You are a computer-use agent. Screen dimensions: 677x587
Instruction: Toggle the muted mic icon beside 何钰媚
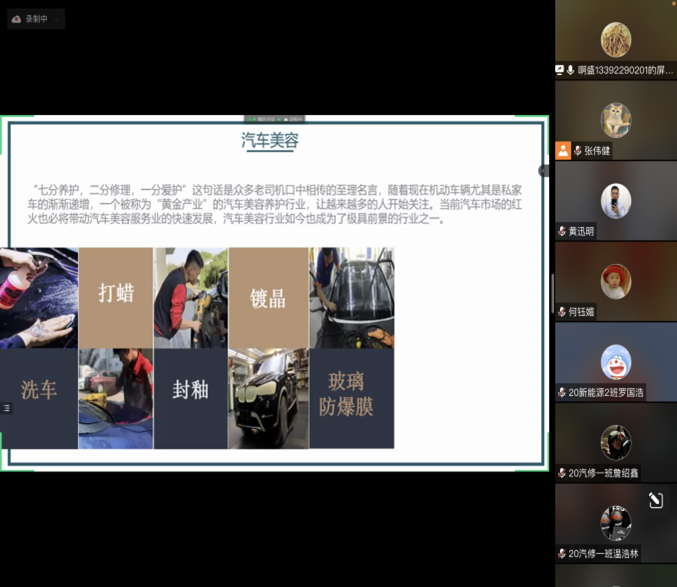point(562,312)
